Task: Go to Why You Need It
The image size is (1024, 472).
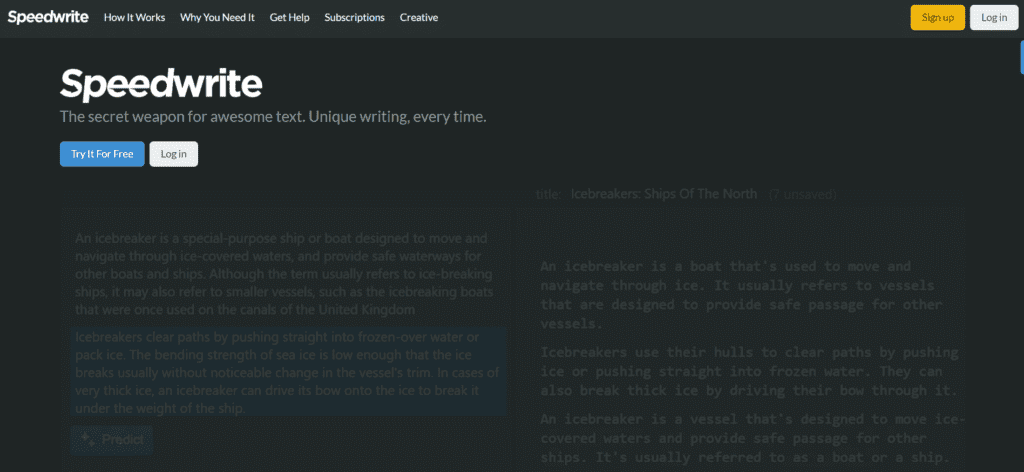Action: [x=218, y=18]
